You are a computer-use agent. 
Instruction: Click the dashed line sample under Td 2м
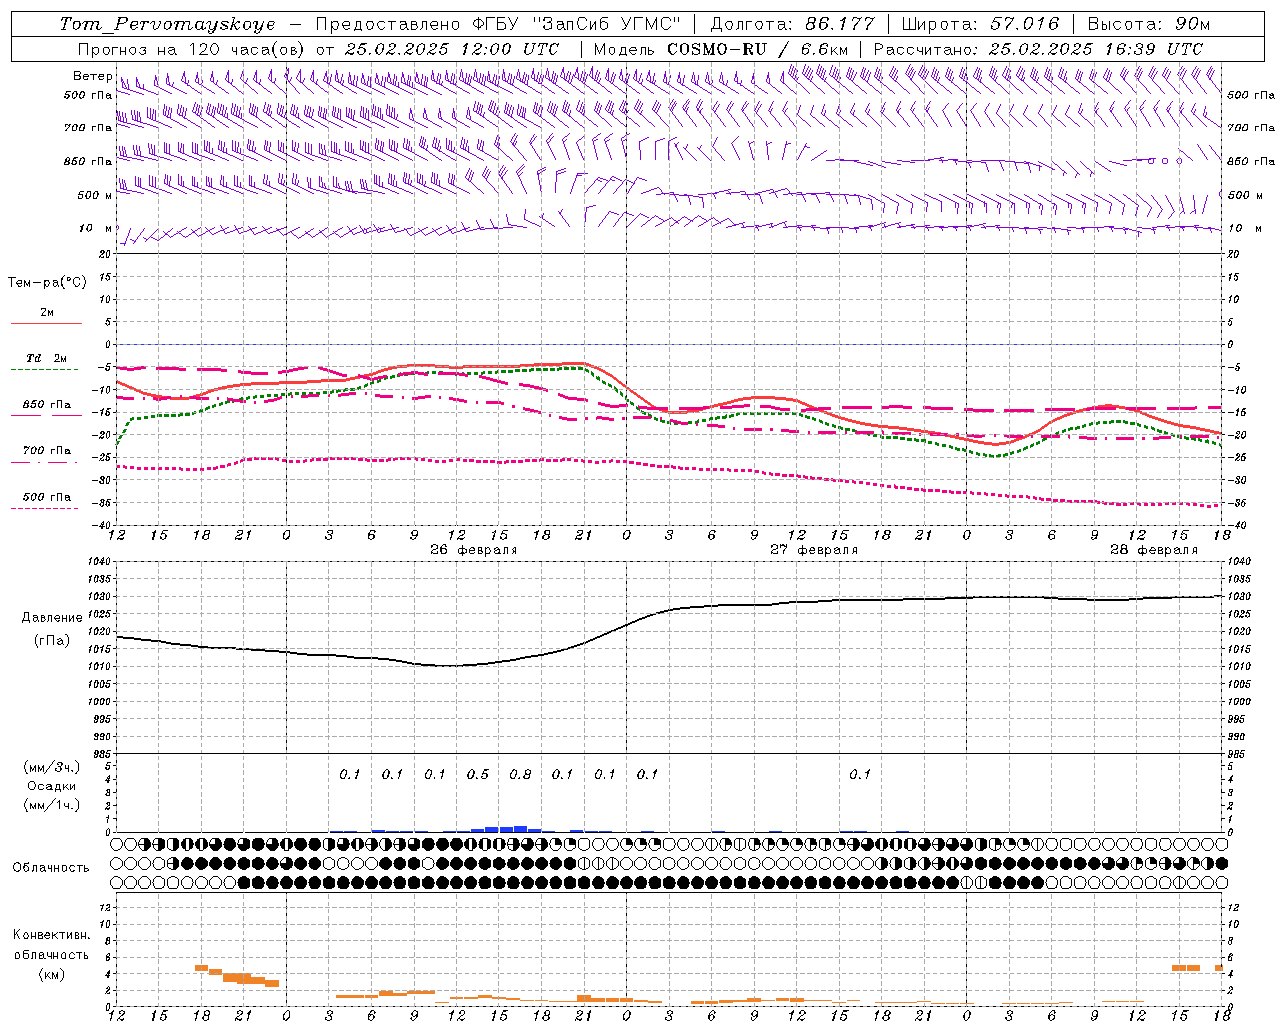[45, 369]
